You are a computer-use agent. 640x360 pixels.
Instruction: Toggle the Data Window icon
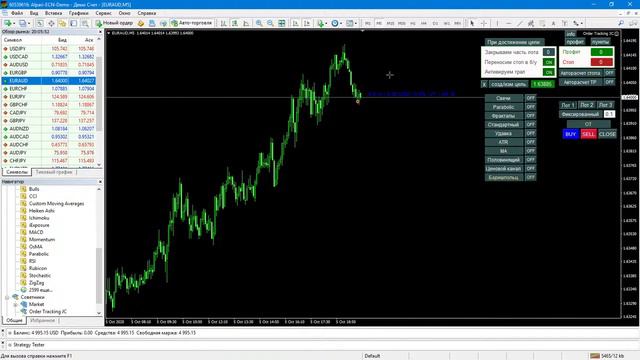(51, 23)
